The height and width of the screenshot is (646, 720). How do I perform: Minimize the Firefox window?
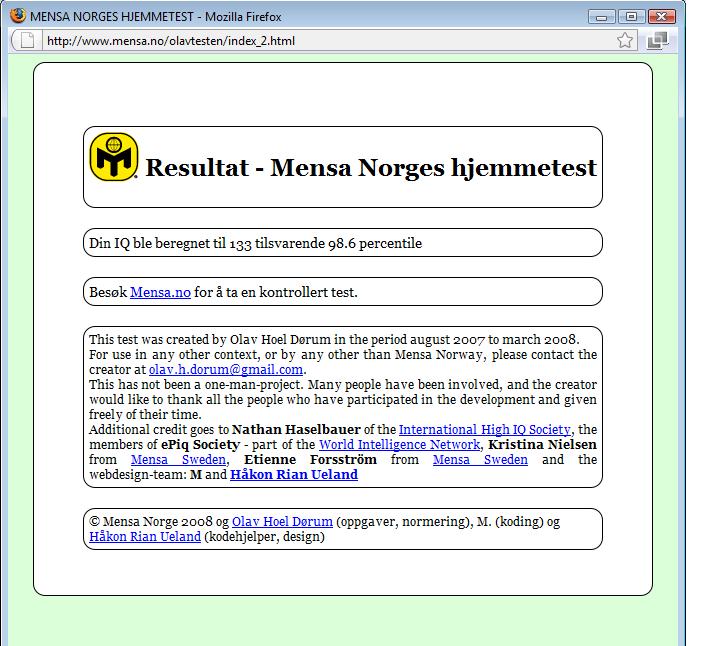point(602,17)
